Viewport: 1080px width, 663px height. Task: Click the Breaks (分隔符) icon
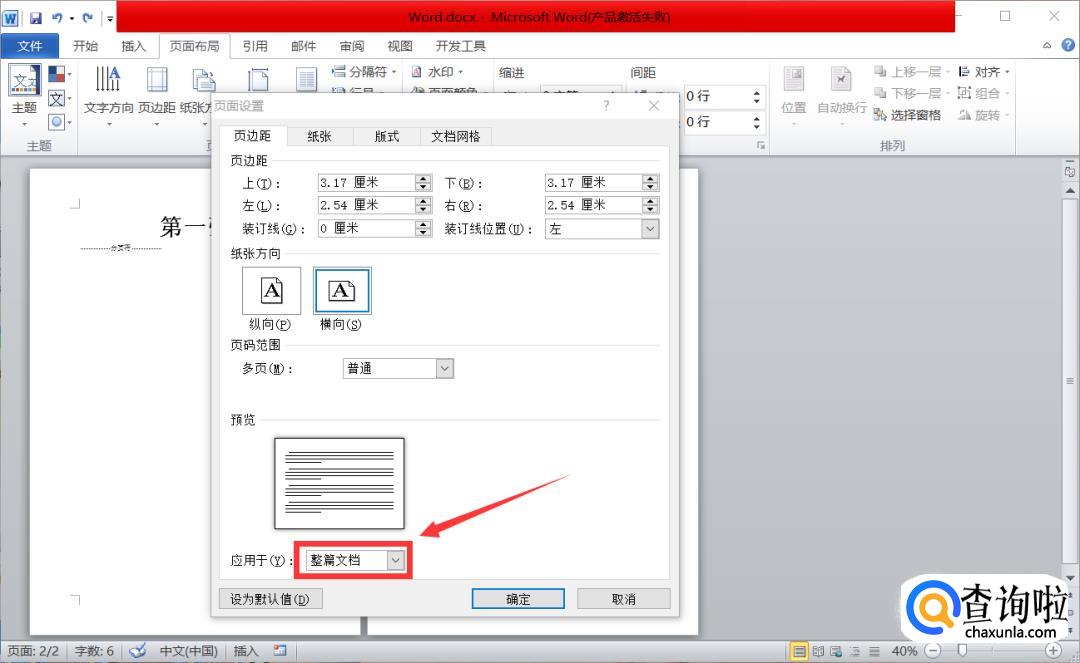(339, 72)
